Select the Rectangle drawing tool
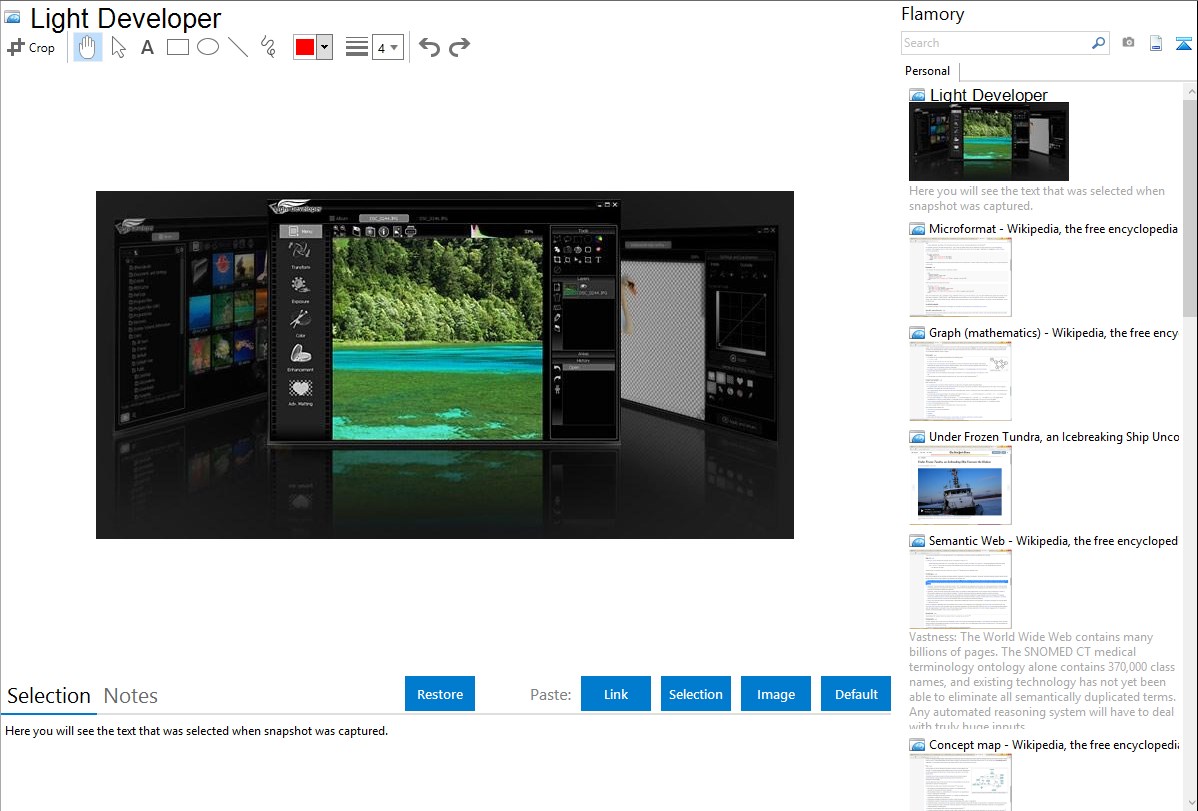1198x811 pixels. (x=178, y=47)
